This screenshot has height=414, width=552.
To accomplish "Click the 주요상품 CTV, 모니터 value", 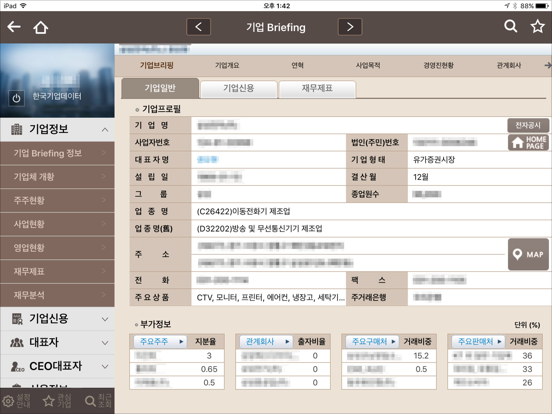I will pyautogui.click(x=270, y=297).
